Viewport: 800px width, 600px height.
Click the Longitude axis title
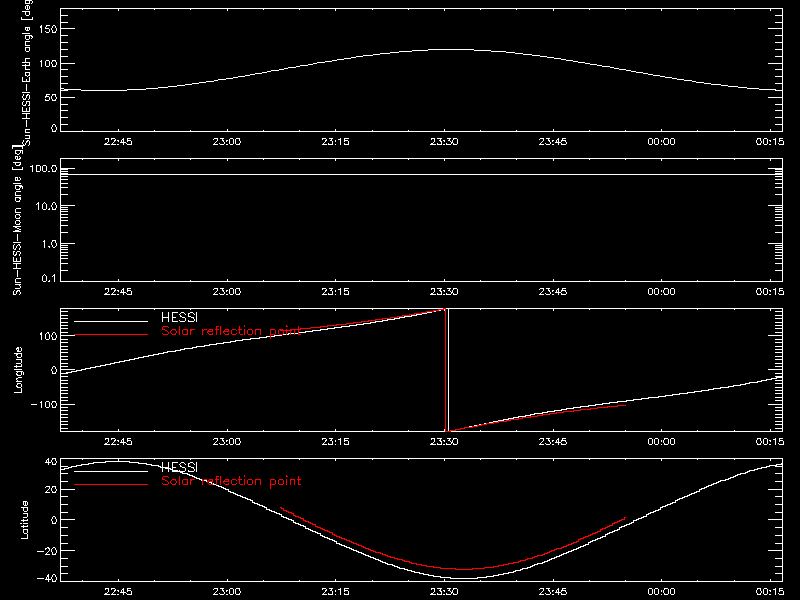[x=18, y=370]
